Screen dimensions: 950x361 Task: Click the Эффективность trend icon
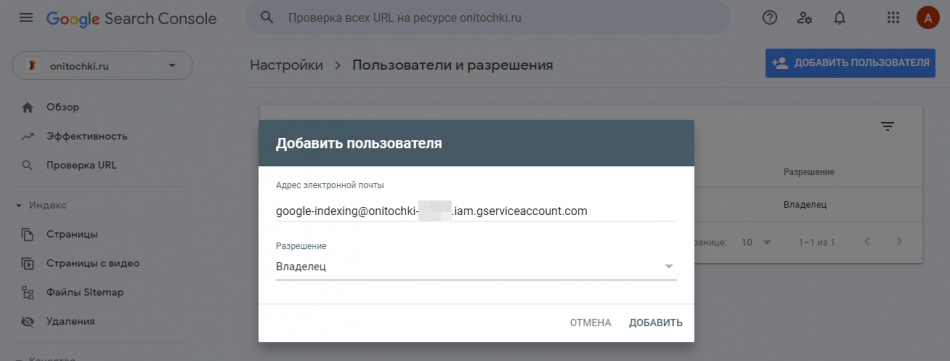click(x=27, y=136)
